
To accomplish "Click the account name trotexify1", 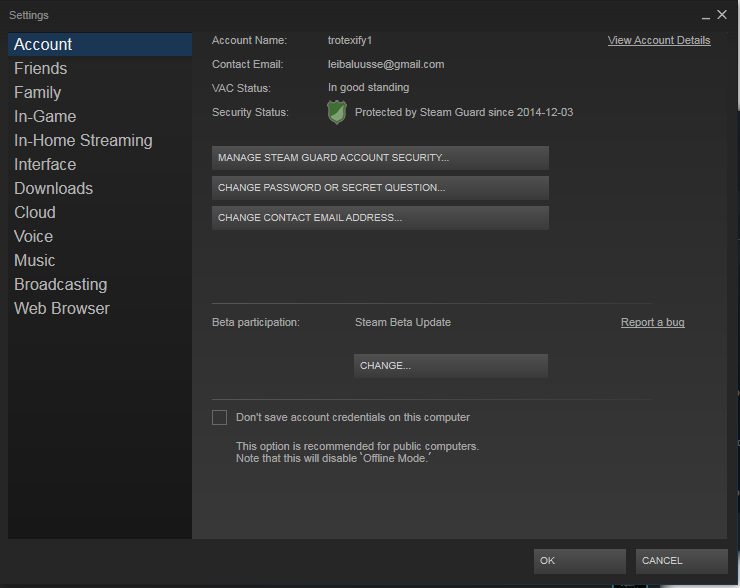I will [x=350, y=41].
